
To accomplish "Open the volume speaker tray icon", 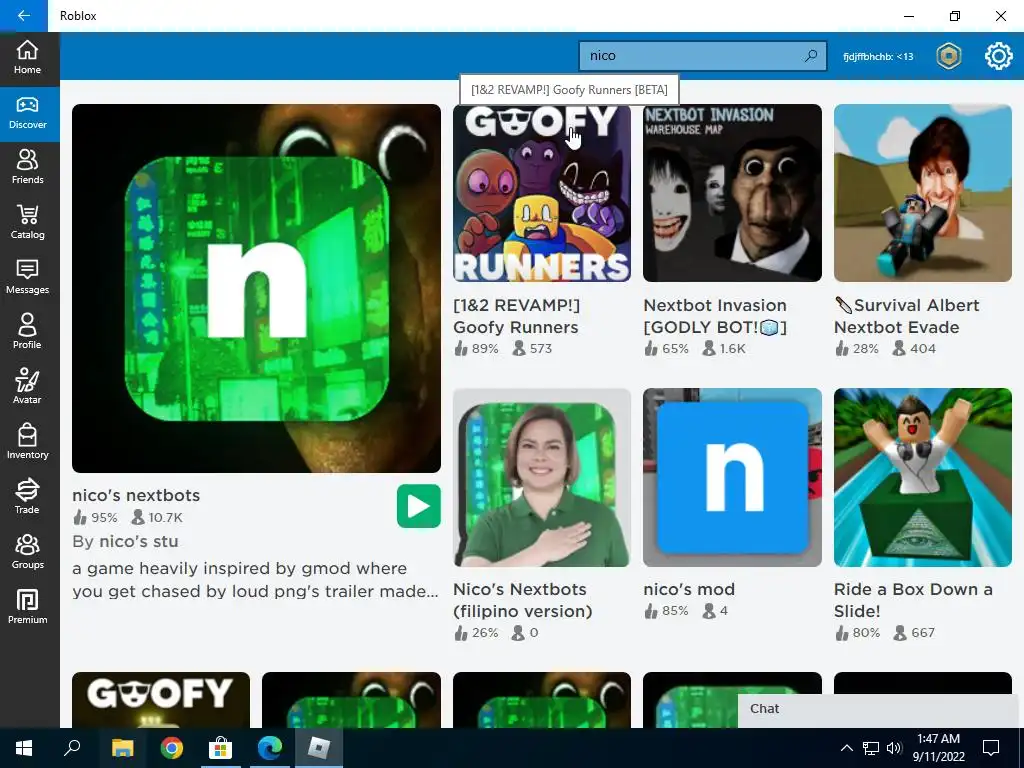I will point(895,748).
